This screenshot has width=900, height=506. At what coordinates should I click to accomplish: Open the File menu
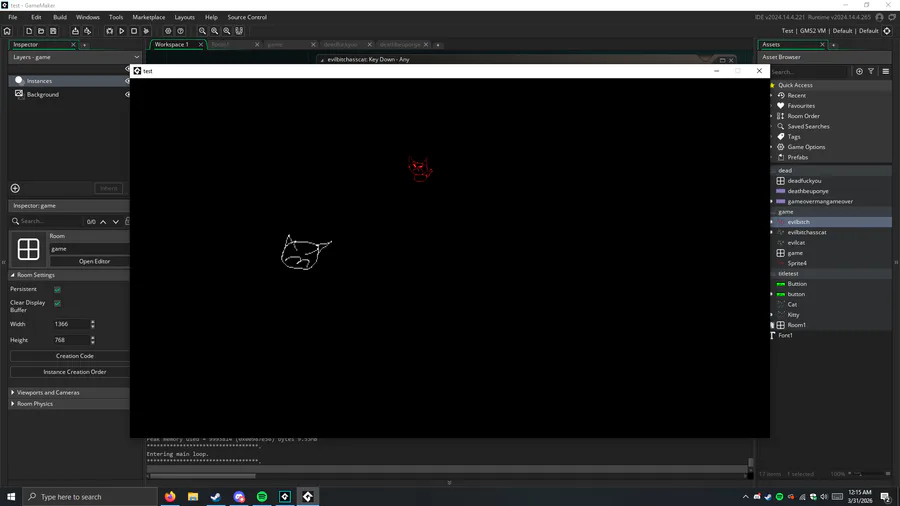click(x=13, y=17)
